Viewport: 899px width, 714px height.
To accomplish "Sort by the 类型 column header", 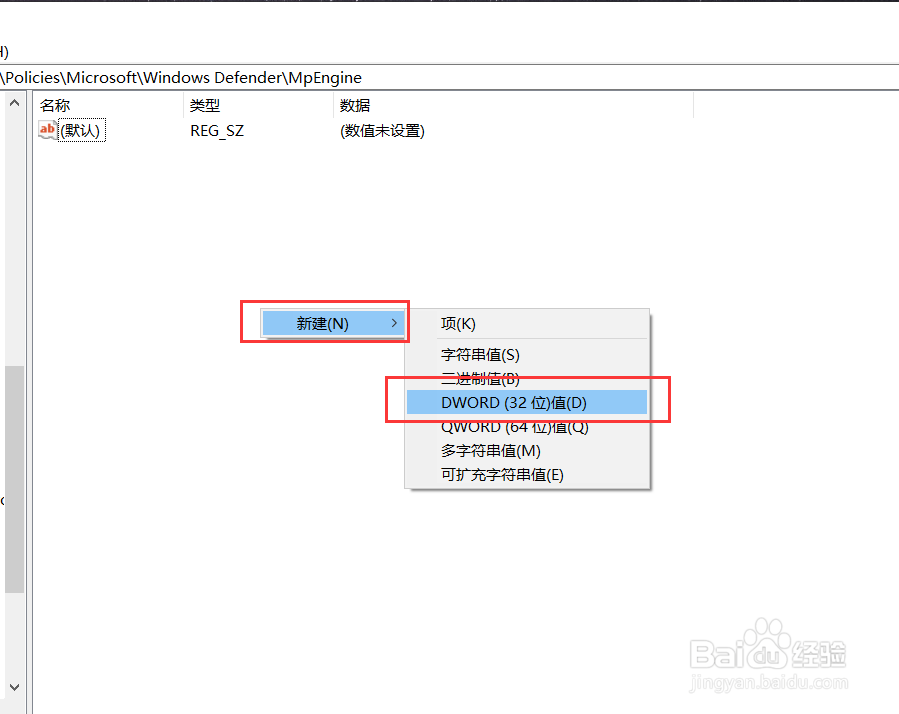I will [259, 106].
